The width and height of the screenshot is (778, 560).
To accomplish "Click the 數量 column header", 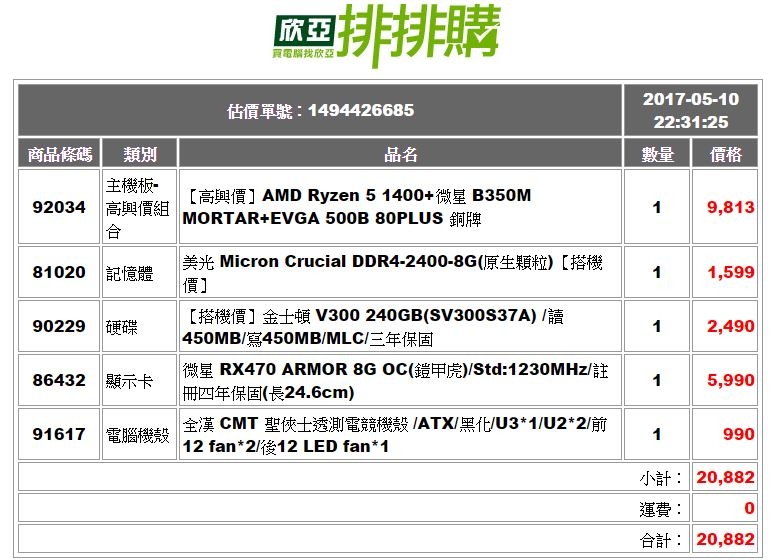I will point(657,154).
